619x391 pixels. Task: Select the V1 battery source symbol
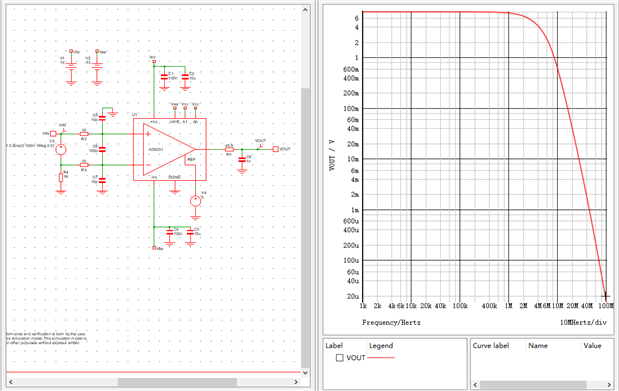[x=71, y=67]
